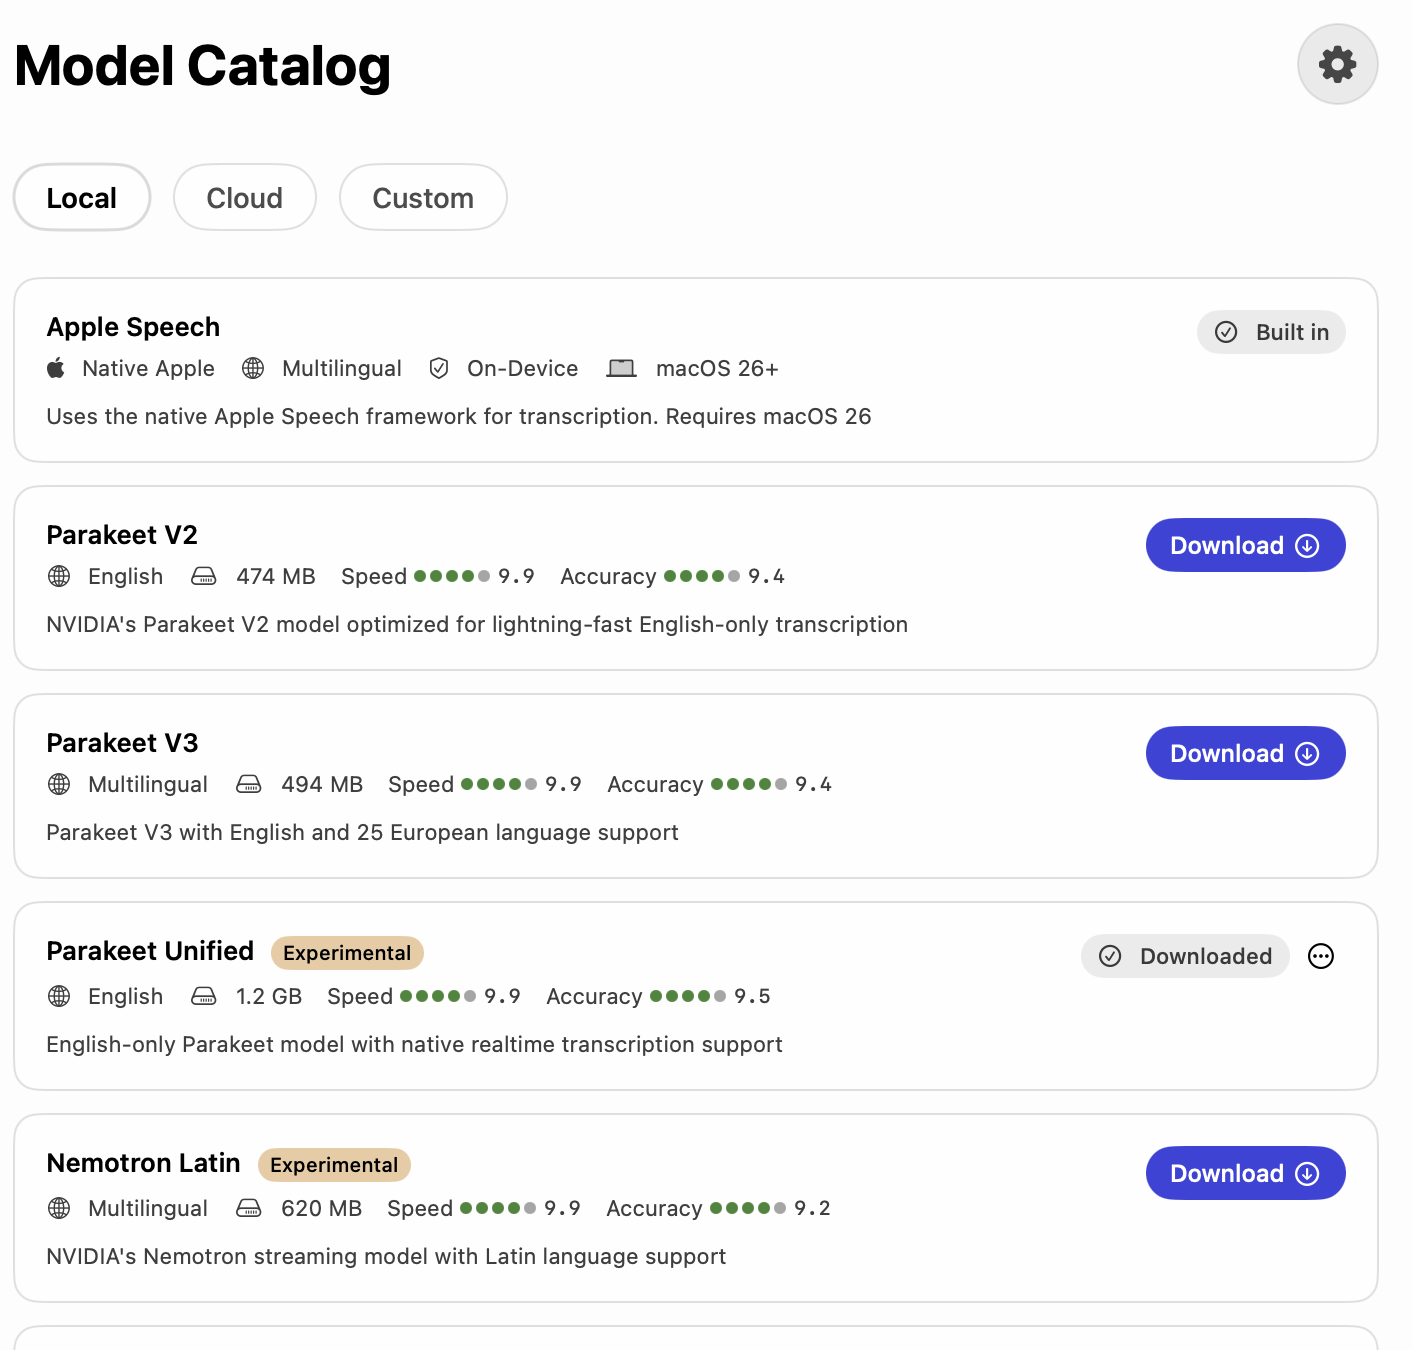Click the Parakeet V3 speed rating dots

[499, 784]
